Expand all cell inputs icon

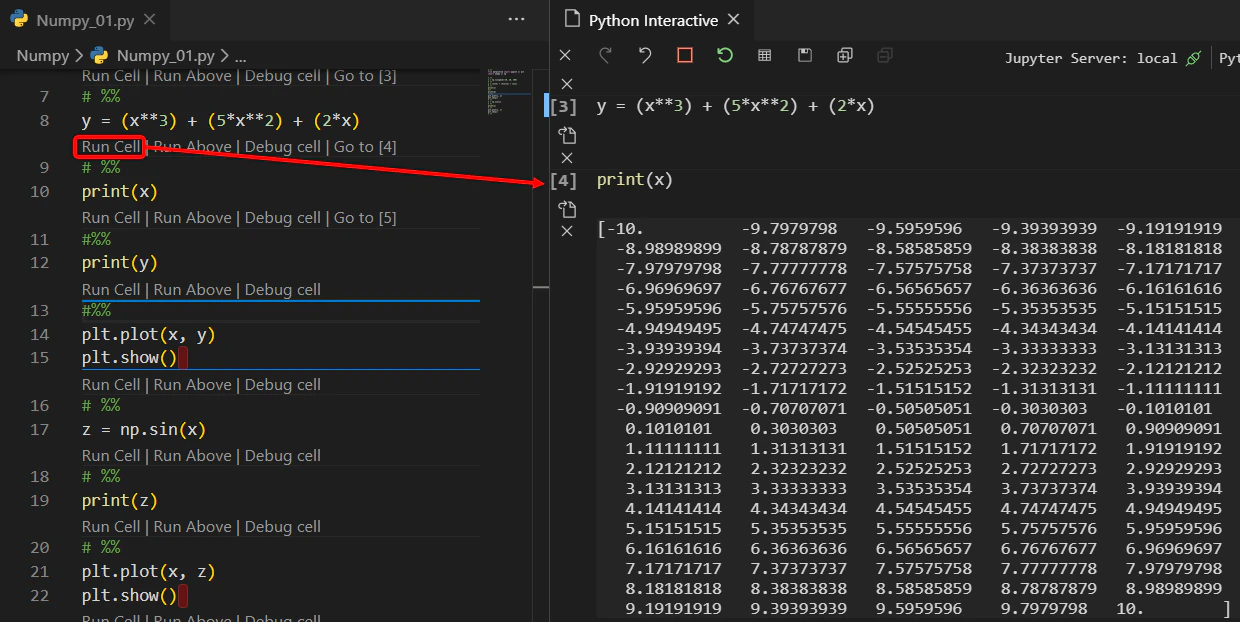(845, 56)
